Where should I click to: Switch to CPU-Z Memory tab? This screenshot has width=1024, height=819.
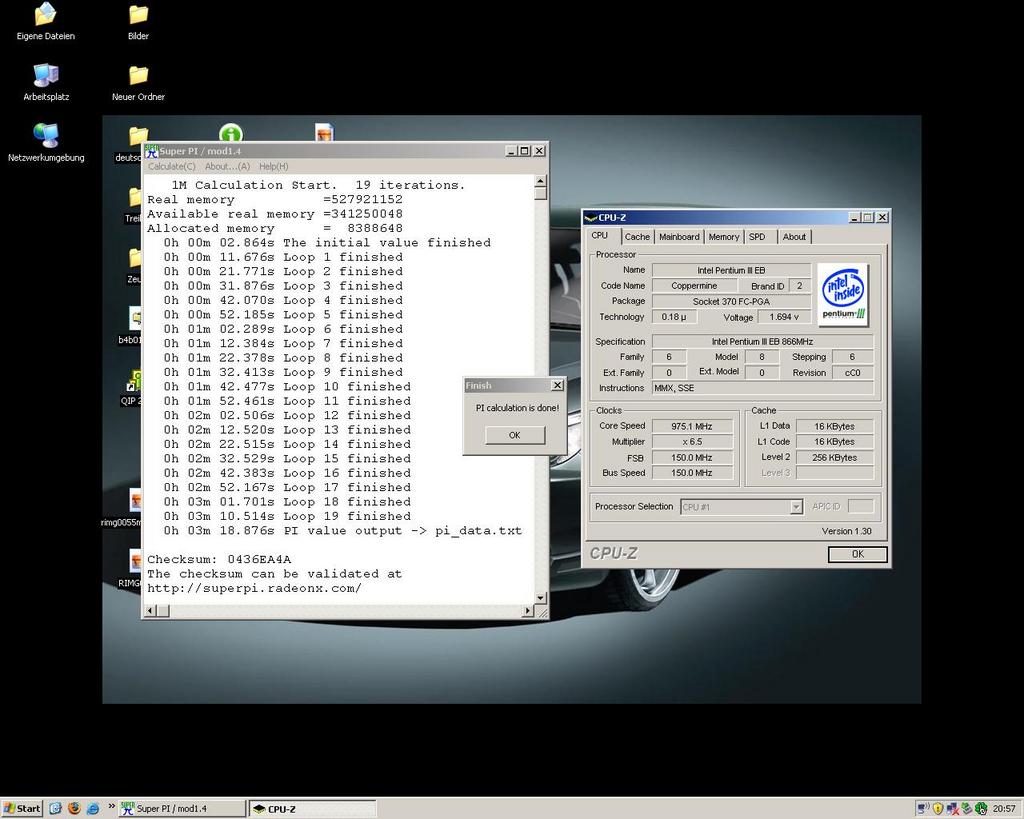pos(724,236)
